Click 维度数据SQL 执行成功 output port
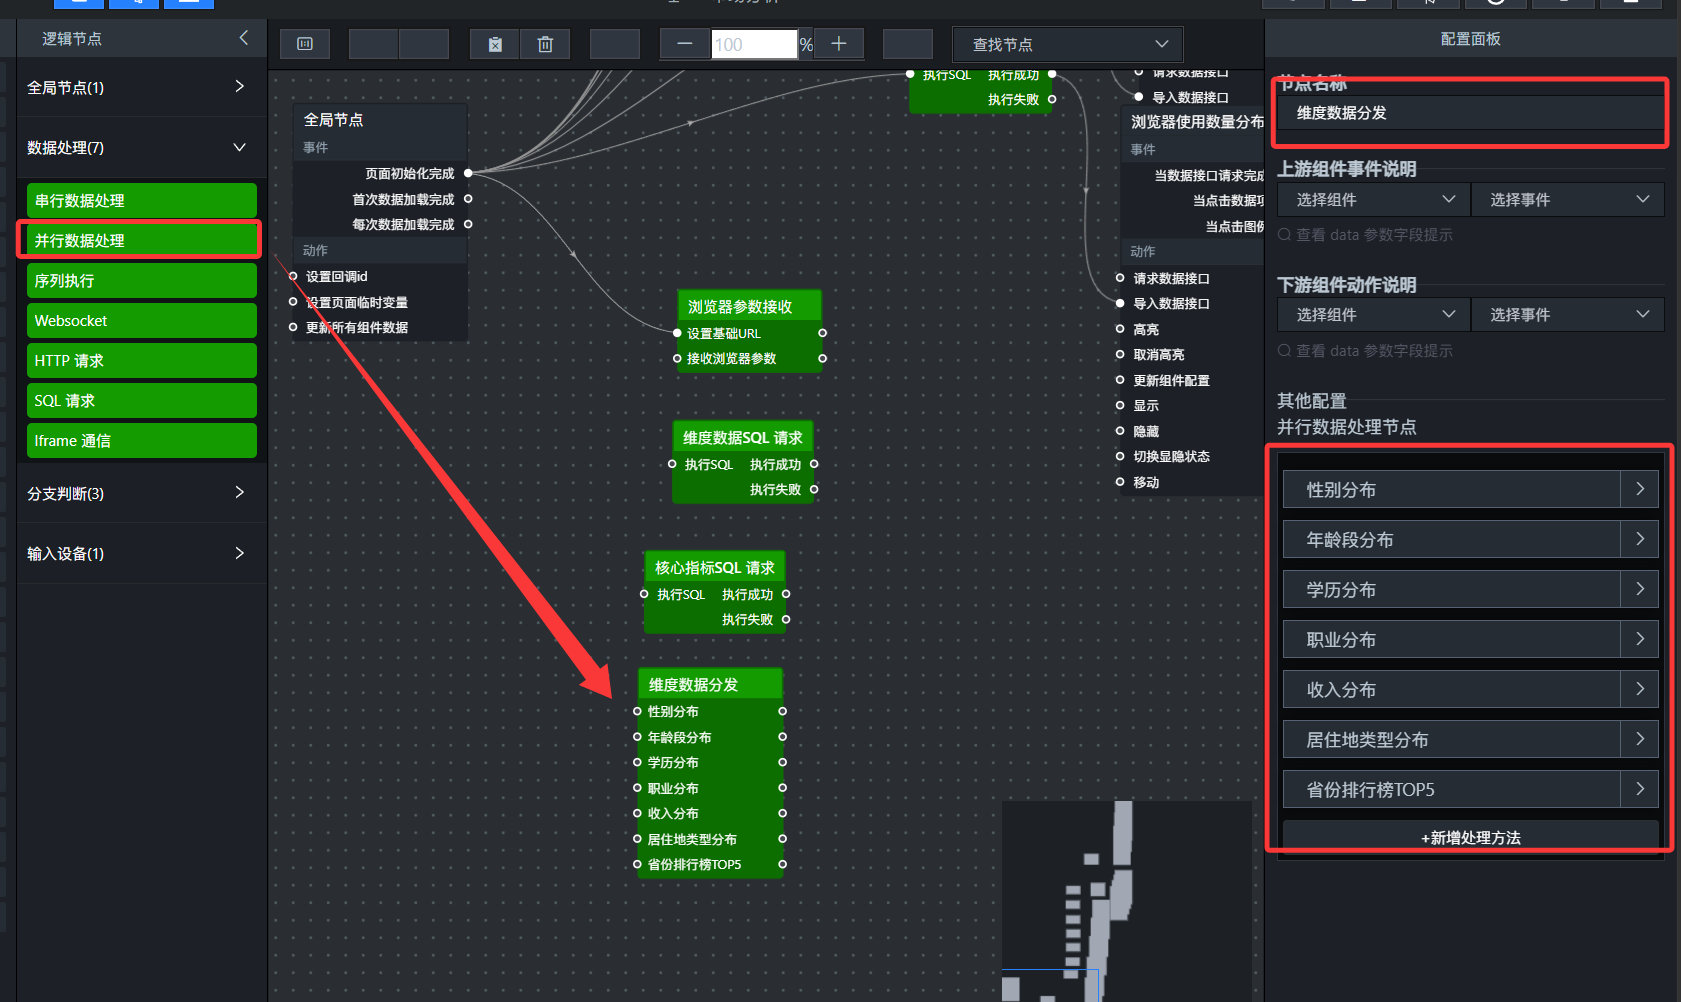The height and width of the screenshot is (1002, 1681). [x=814, y=464]
